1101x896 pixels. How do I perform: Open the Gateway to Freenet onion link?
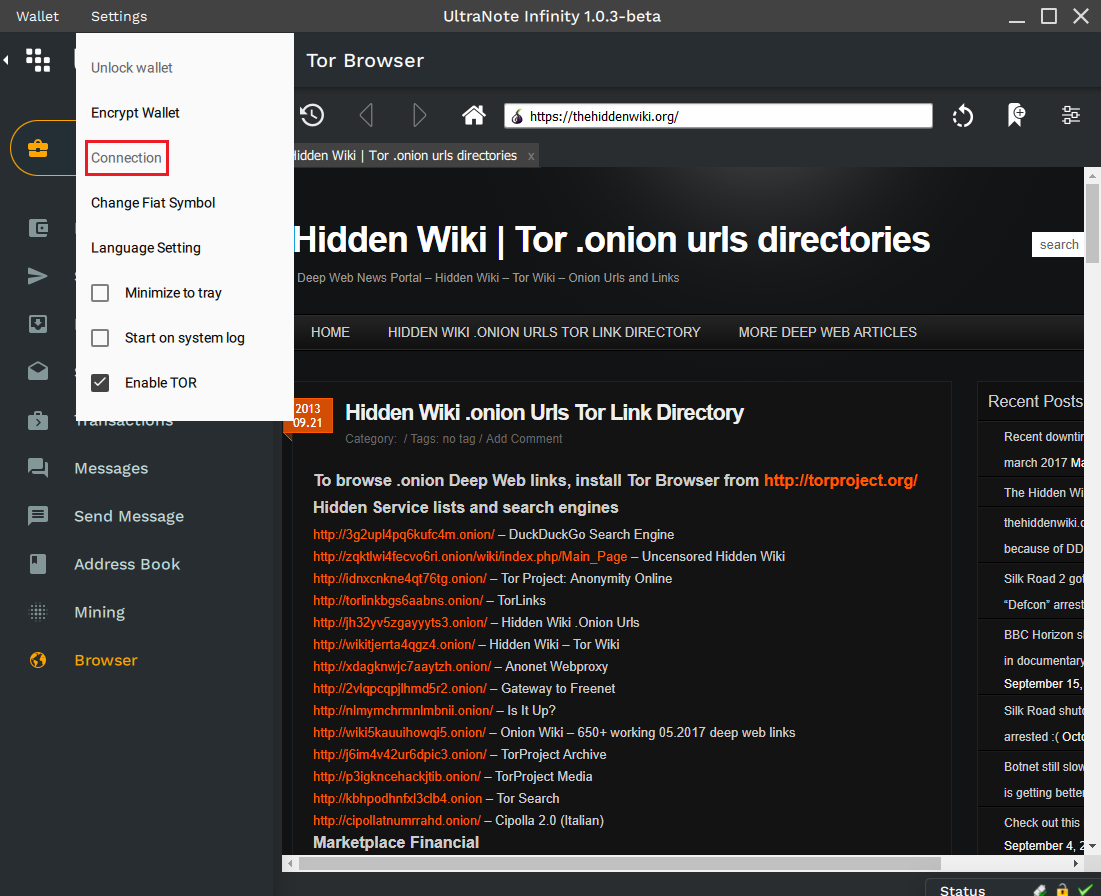(x=400, y=688)
